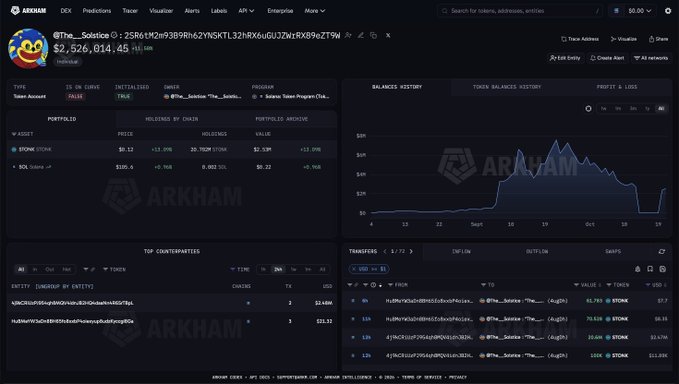Click the Trace Address button
Image resolution: width=679 pixels, height=384 pixels.
tap(580, 39)
